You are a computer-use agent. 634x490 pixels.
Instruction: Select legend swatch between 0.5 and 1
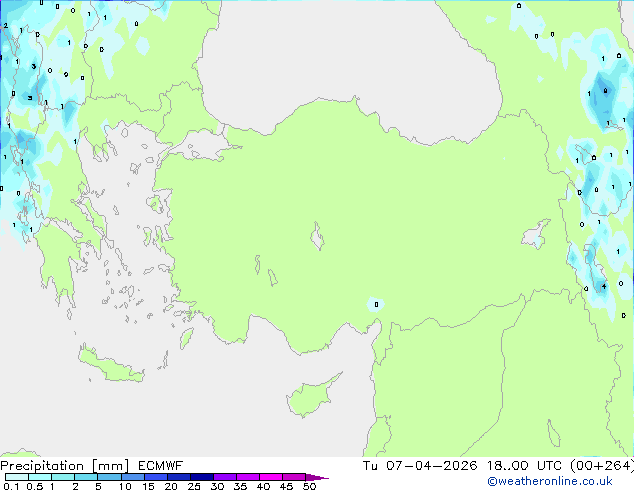pos(40,477)
